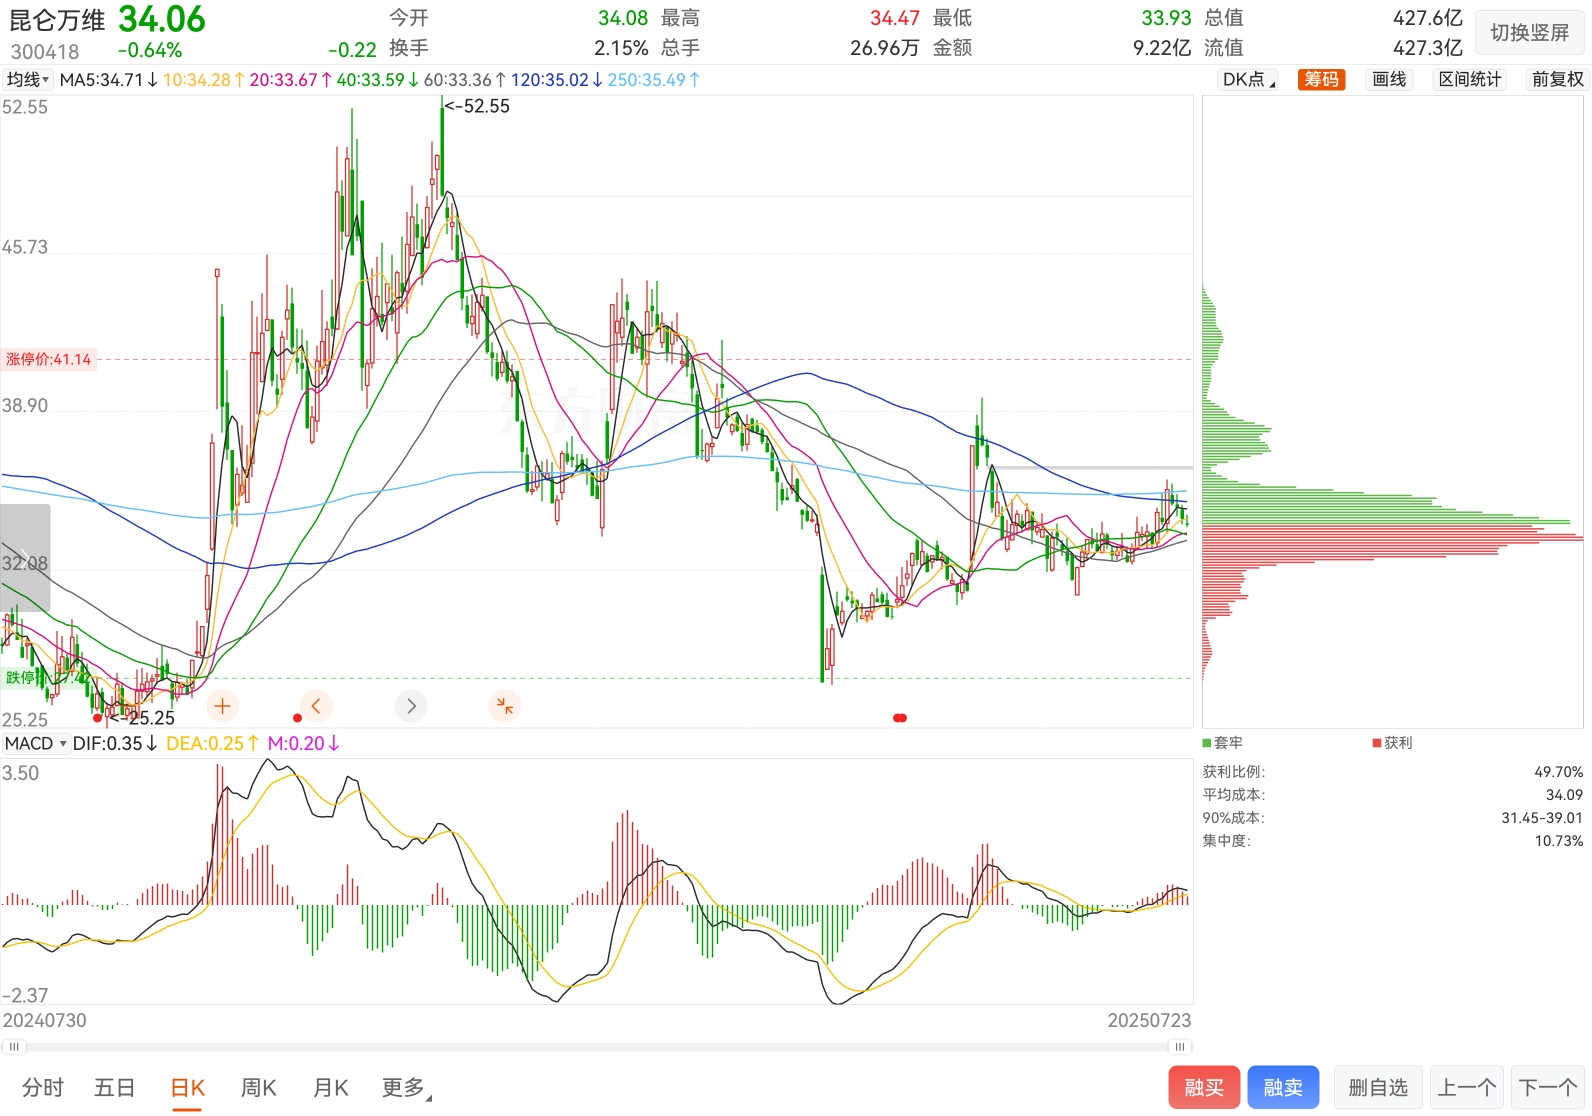Click the start date 20240730

45,1020
